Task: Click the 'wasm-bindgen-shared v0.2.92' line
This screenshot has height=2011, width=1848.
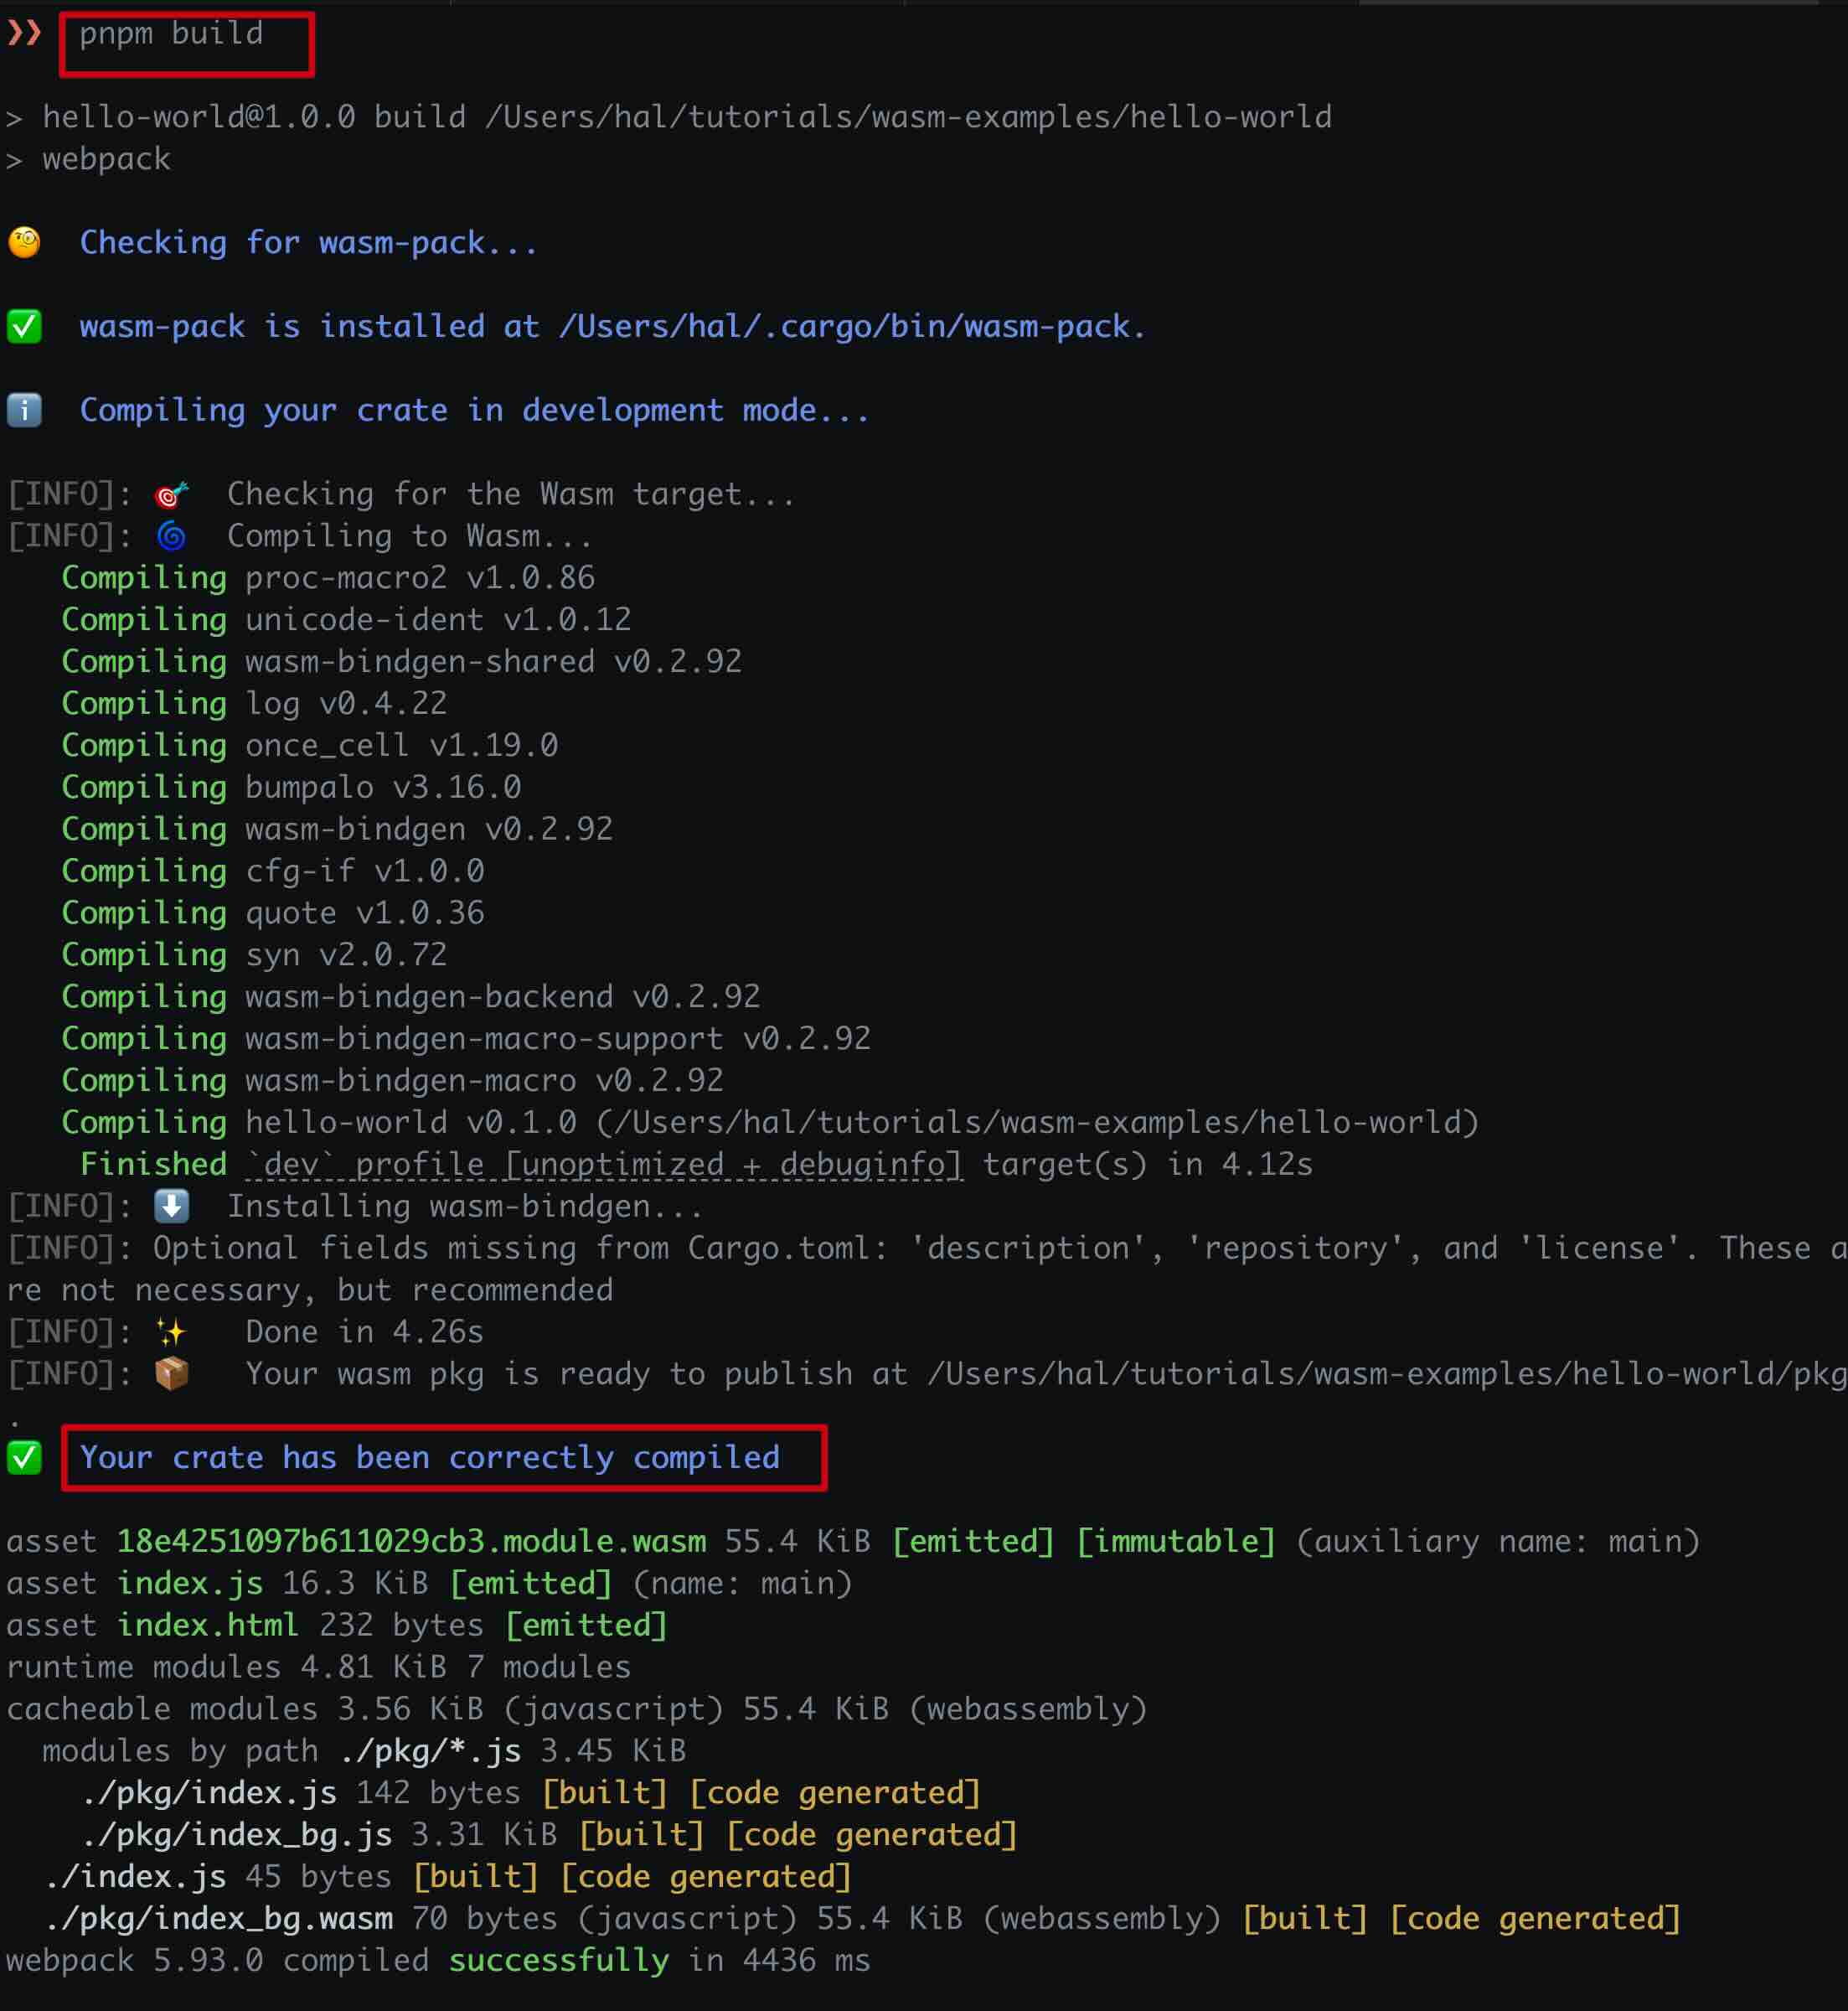Action: (x=402, y=662)
